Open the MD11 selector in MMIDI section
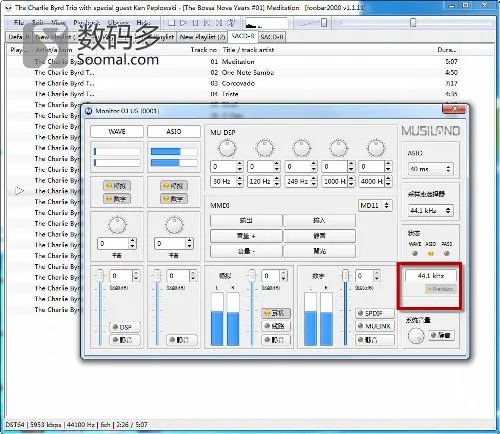 (x=375, y=205)
